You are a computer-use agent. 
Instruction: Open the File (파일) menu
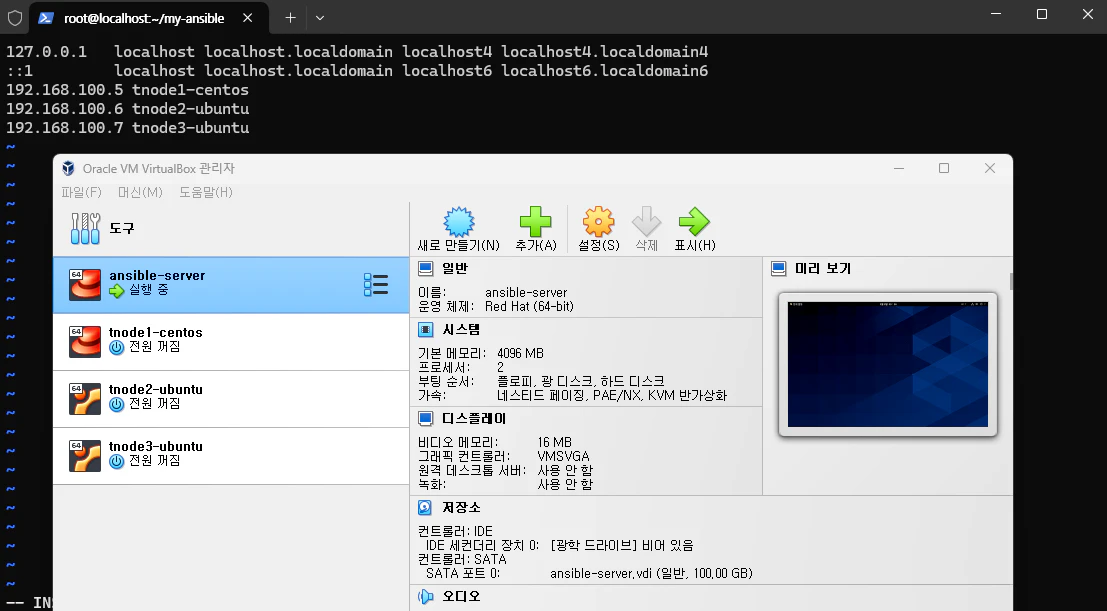[81, 192]
